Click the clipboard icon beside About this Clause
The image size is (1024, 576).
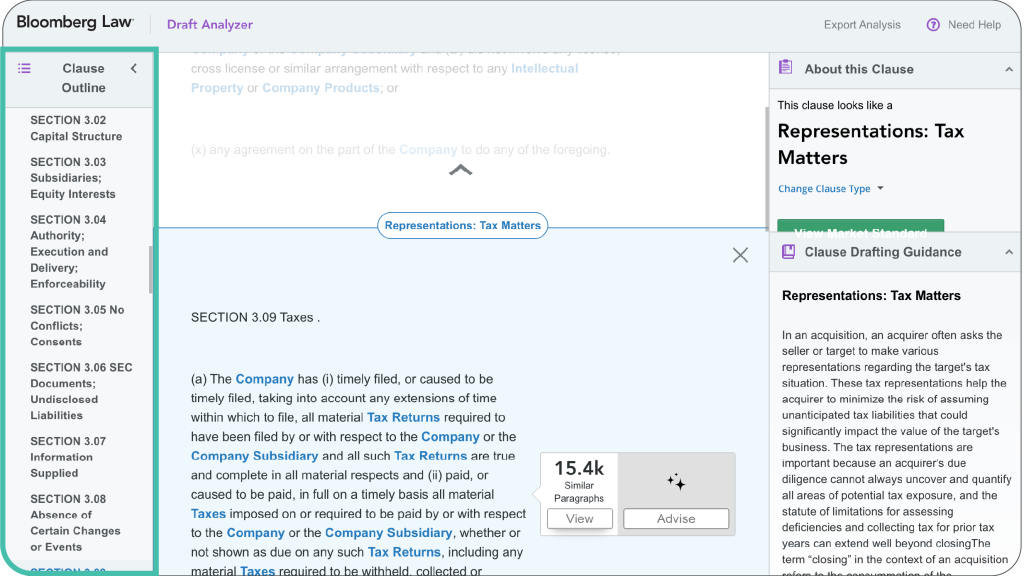coord(786,69)
